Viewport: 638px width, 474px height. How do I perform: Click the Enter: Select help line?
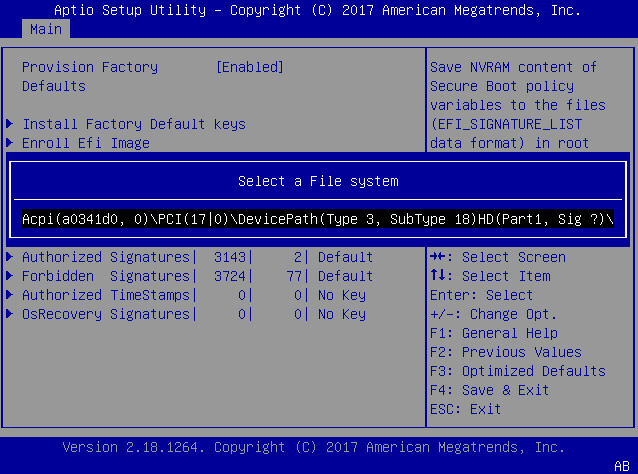481,295
